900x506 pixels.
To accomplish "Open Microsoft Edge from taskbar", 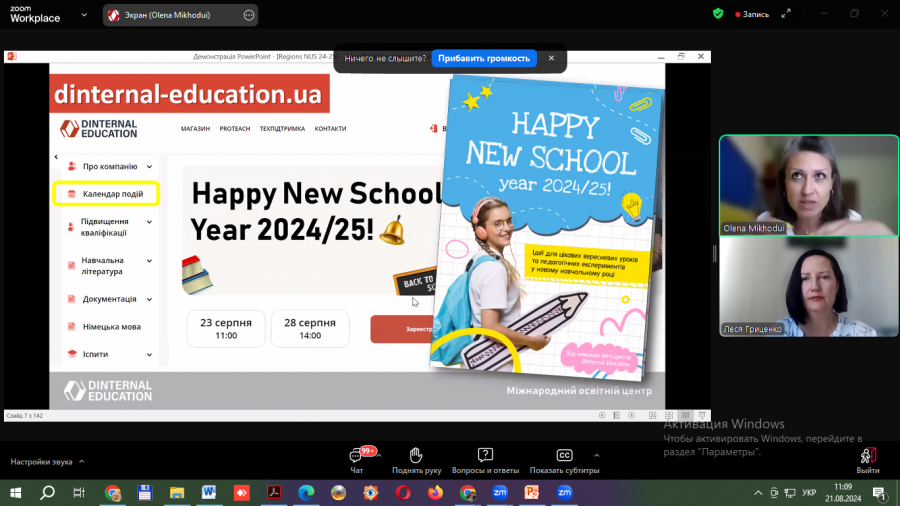I will click(x=306, y=493).
